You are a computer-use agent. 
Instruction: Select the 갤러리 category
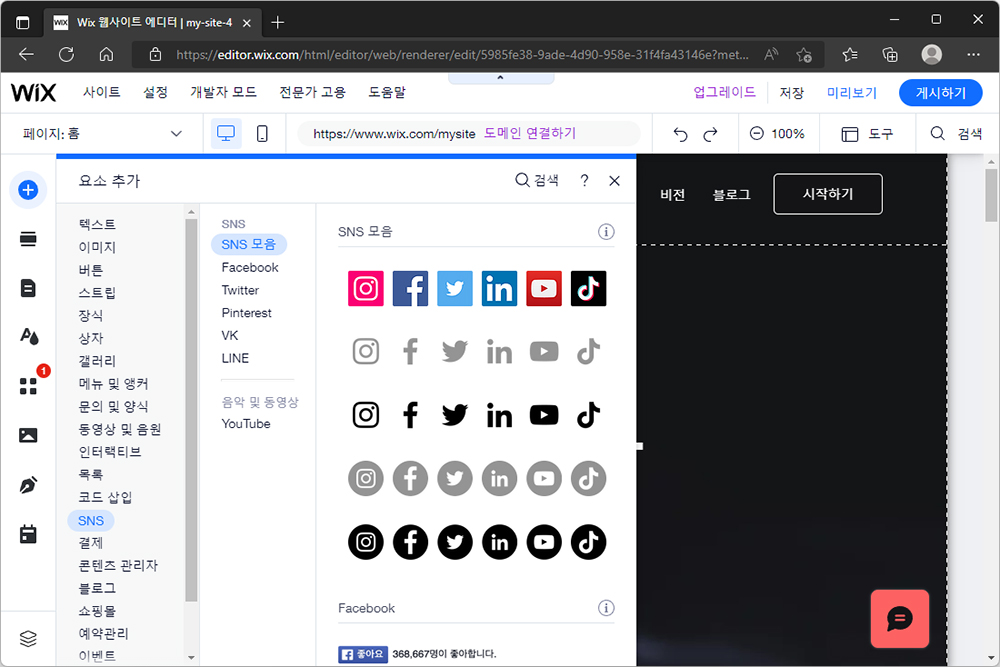(x=98, y=361)
